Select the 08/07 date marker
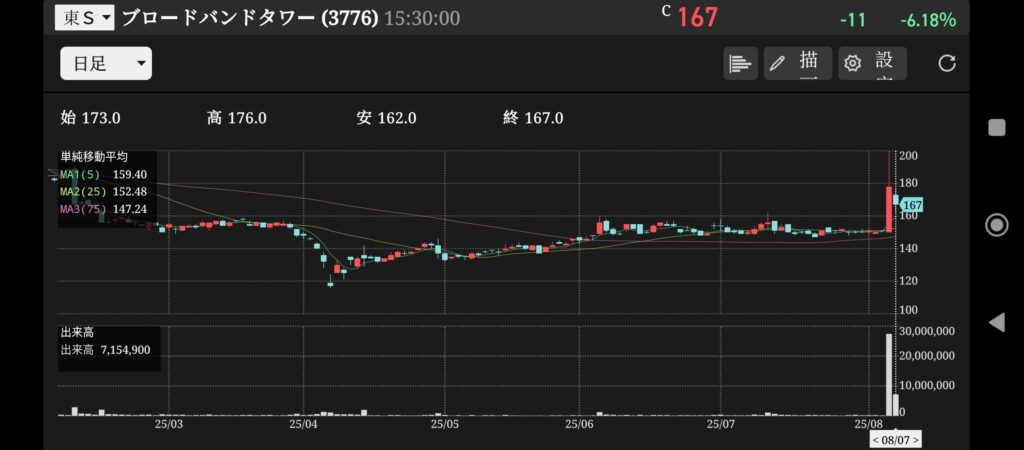The height and width of the screenshot is (450, 1024). (x=896, y=440)
